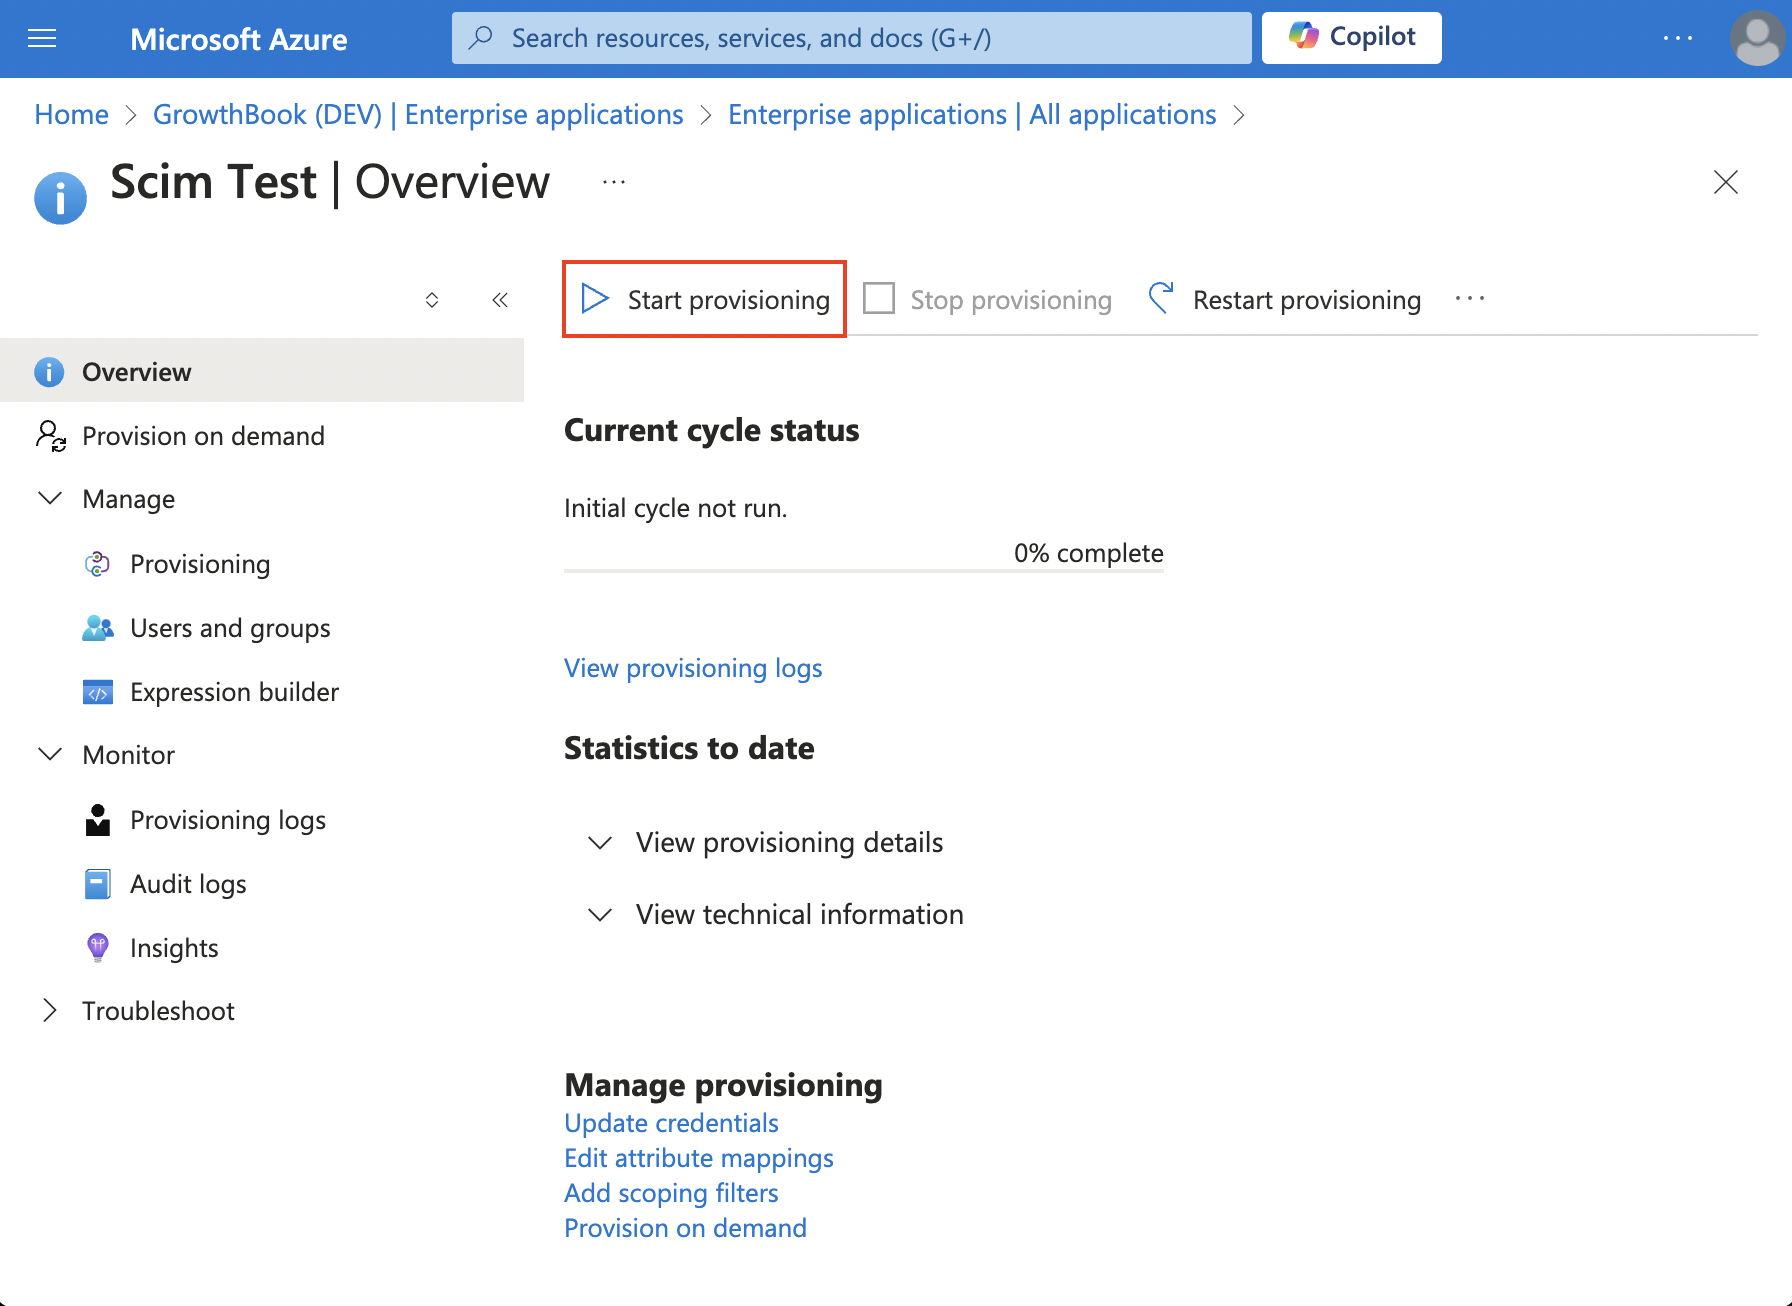Open Provisioning under Manage
This screenshot has width=1792, height=1306.
tap(200, 564)
